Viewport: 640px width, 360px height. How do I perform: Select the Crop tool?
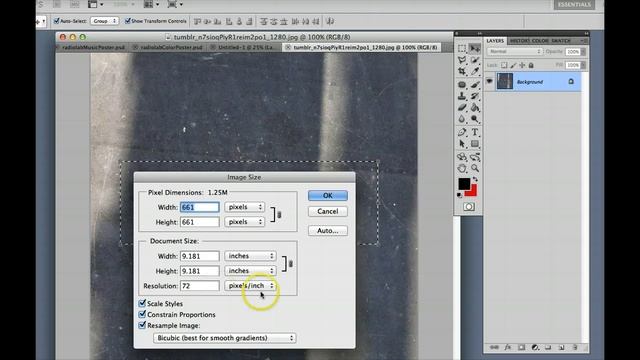(x=462, y=71)
